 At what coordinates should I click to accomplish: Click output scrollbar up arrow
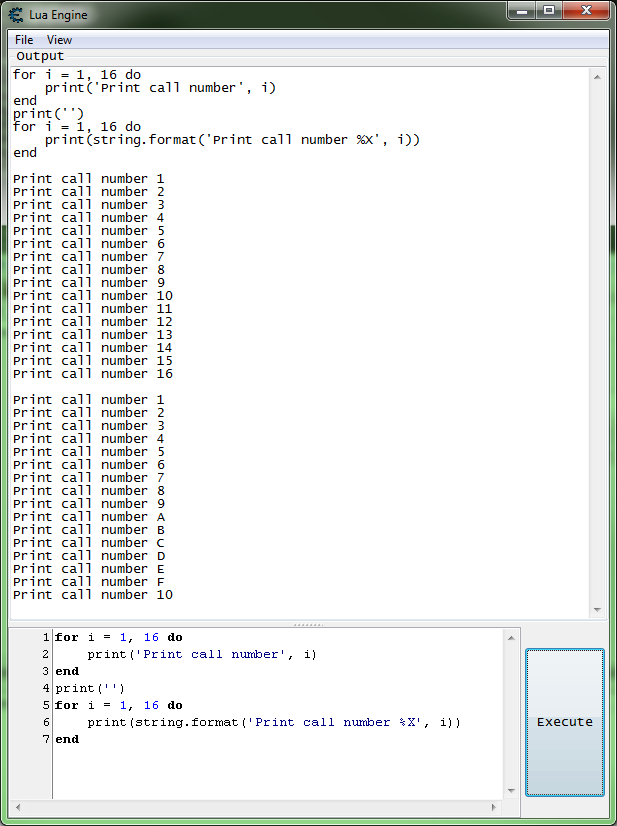597,77
